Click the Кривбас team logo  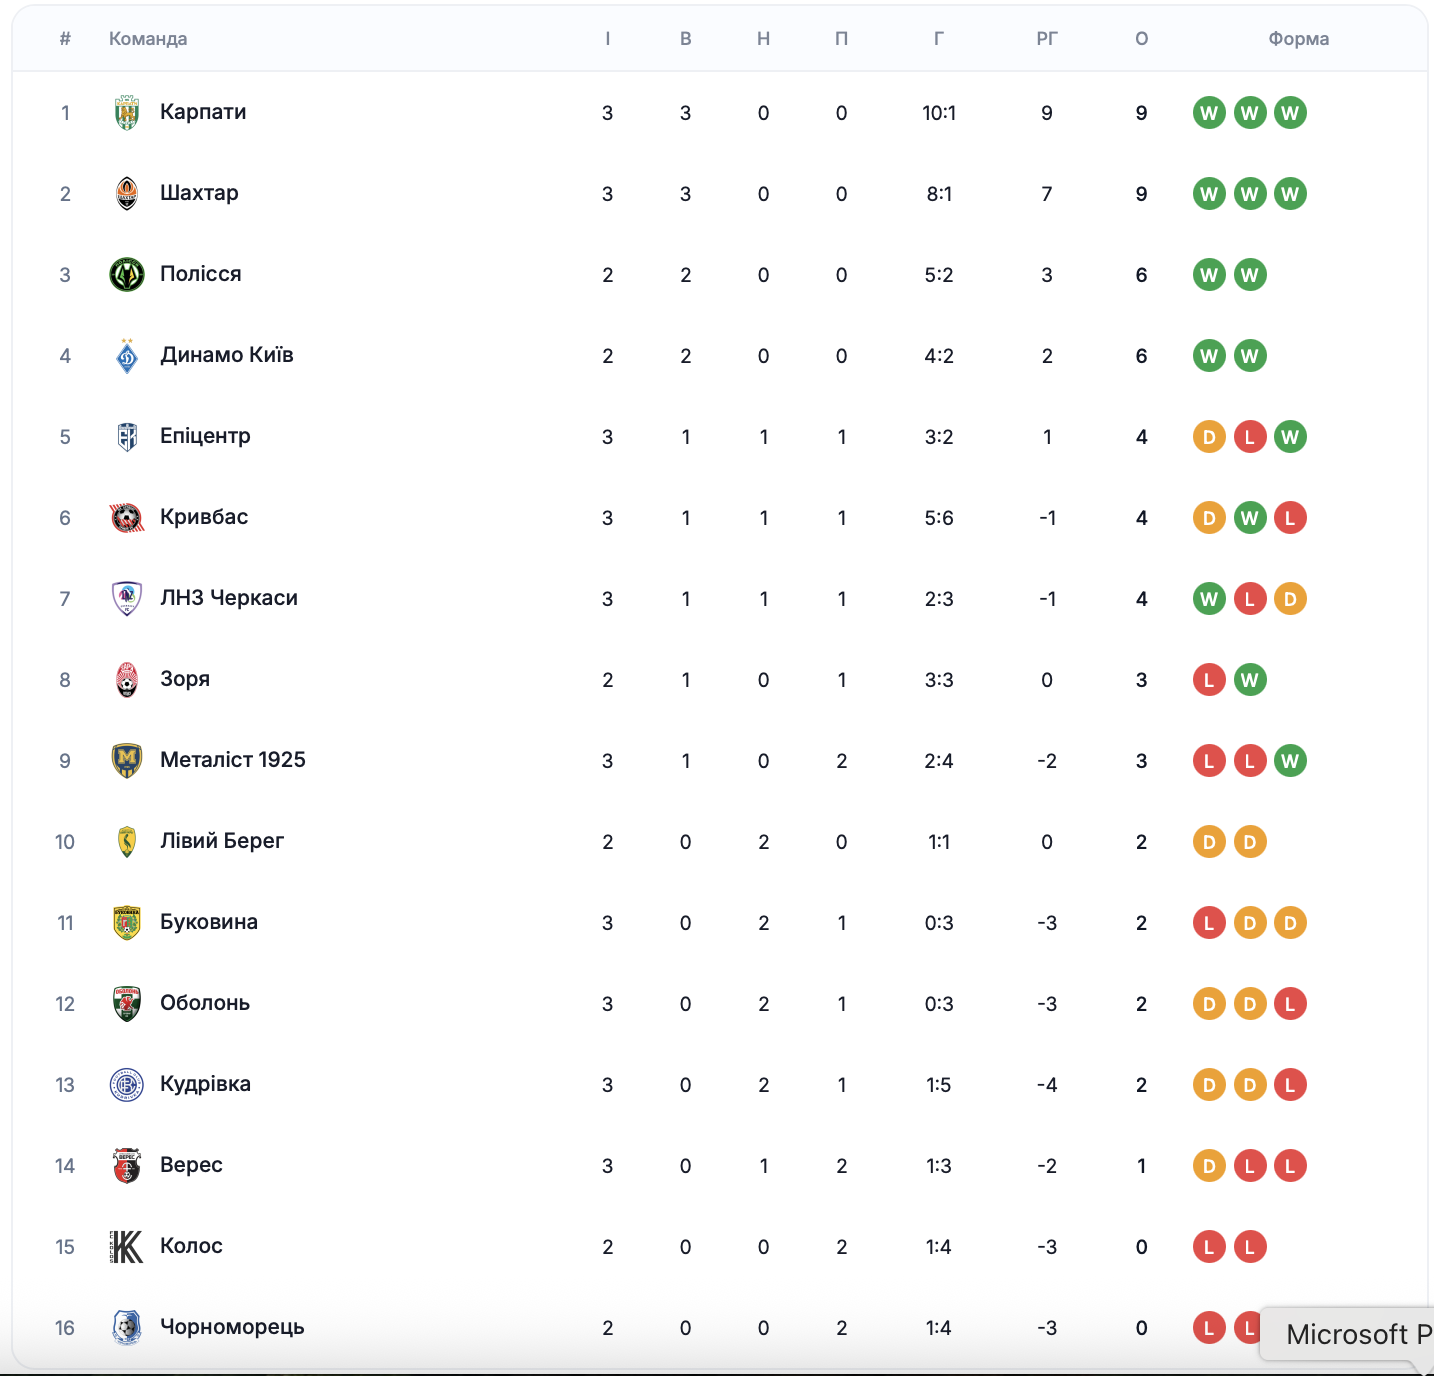pos(127,518)
